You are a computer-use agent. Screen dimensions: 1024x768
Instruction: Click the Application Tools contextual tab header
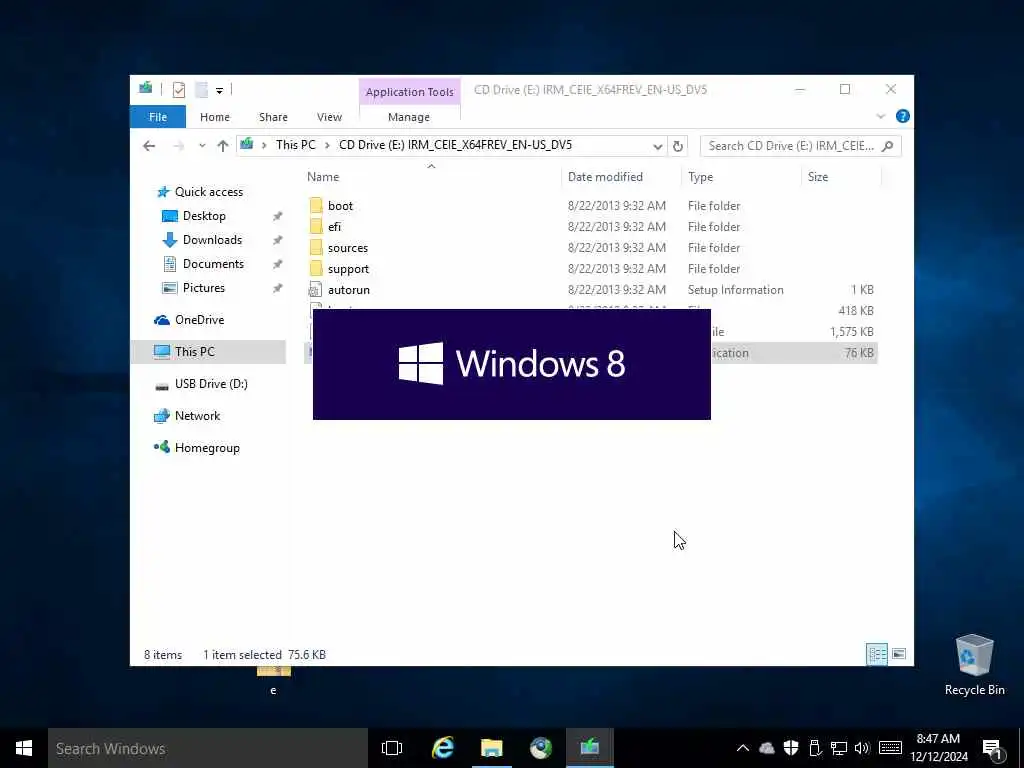pyautogui.click(x=409, y=92)
